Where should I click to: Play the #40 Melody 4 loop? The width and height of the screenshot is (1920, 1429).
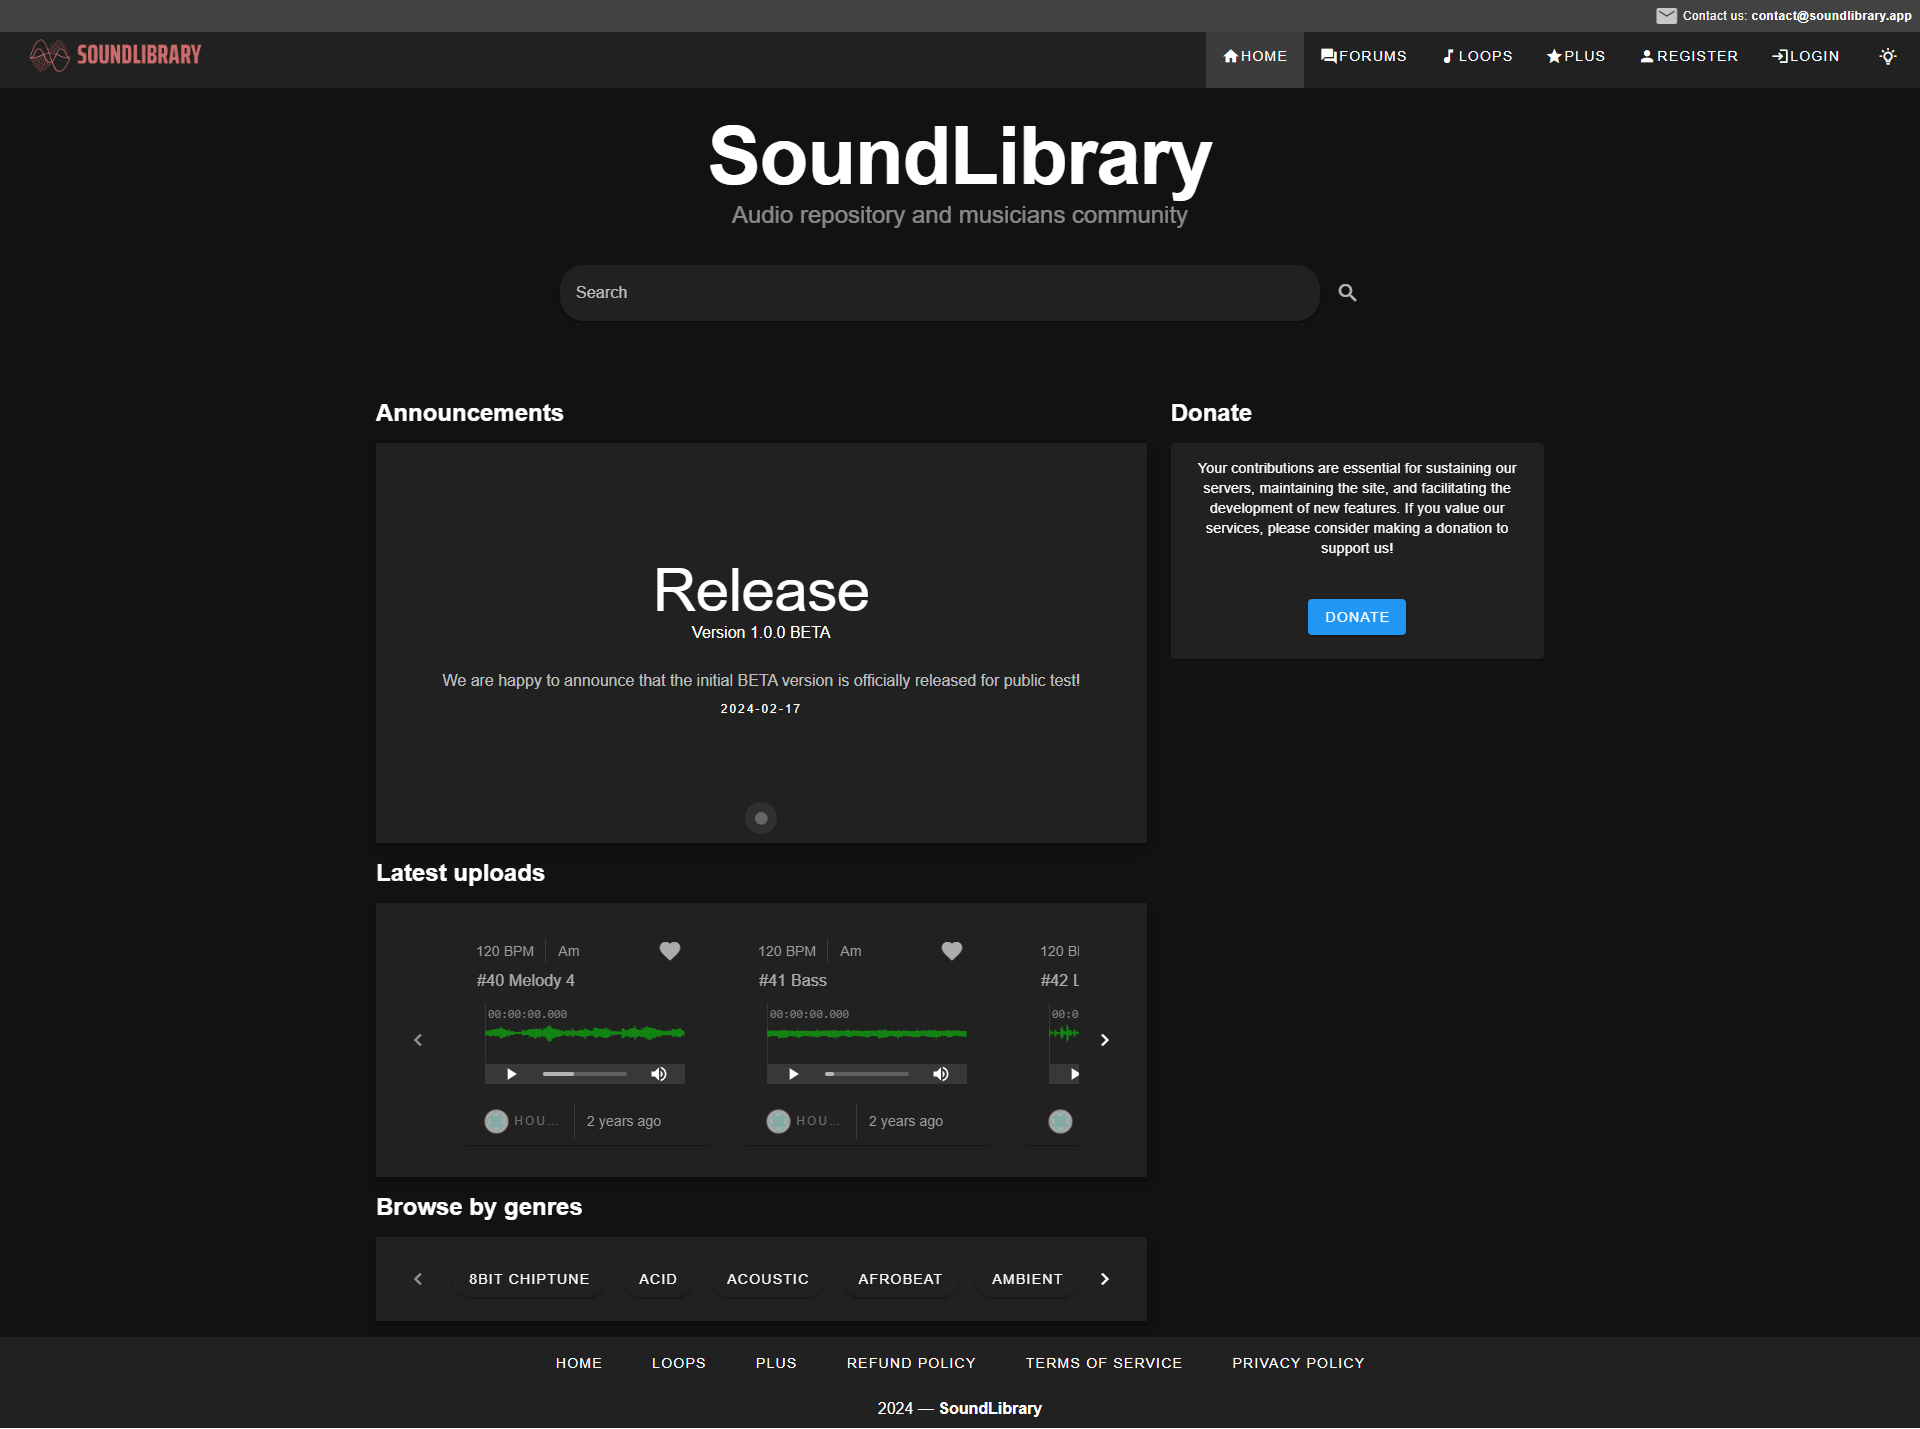(511, 1074)
